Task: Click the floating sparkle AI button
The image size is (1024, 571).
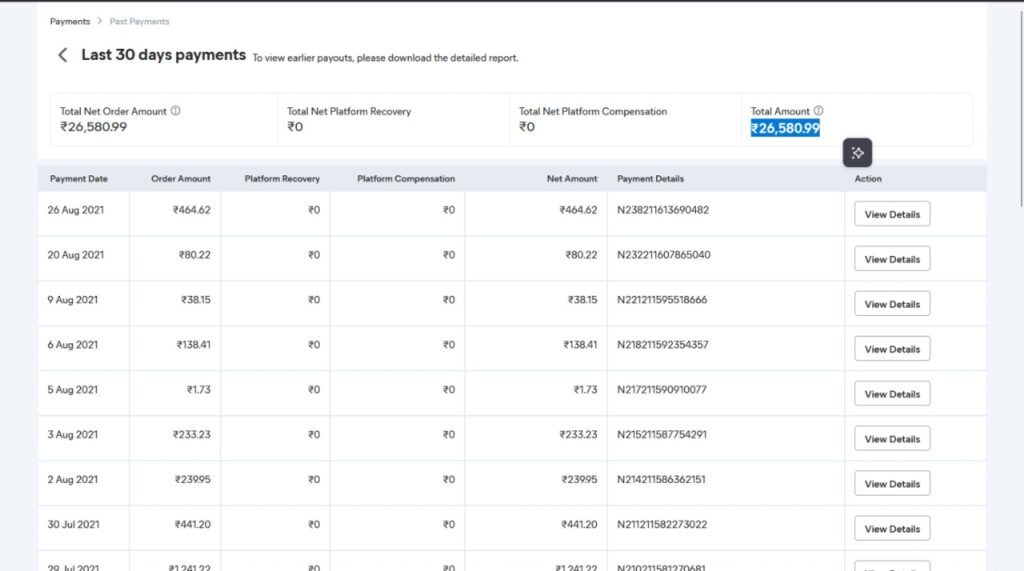Action: pos(857,152)
